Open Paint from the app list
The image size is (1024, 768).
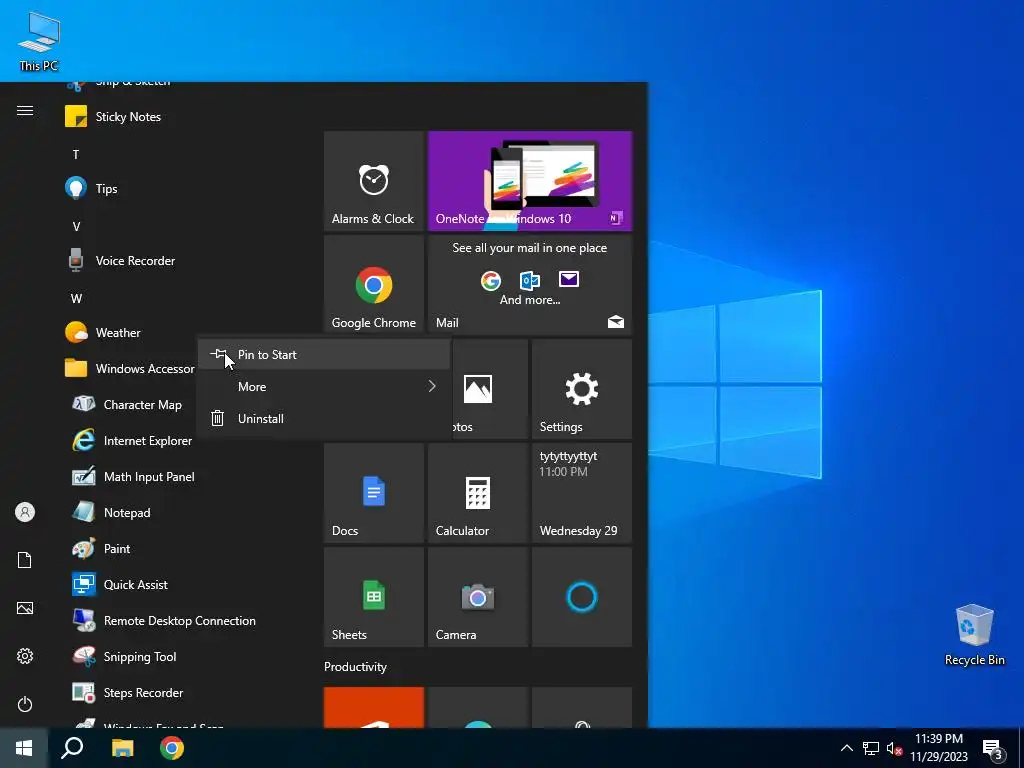[186, 549]
